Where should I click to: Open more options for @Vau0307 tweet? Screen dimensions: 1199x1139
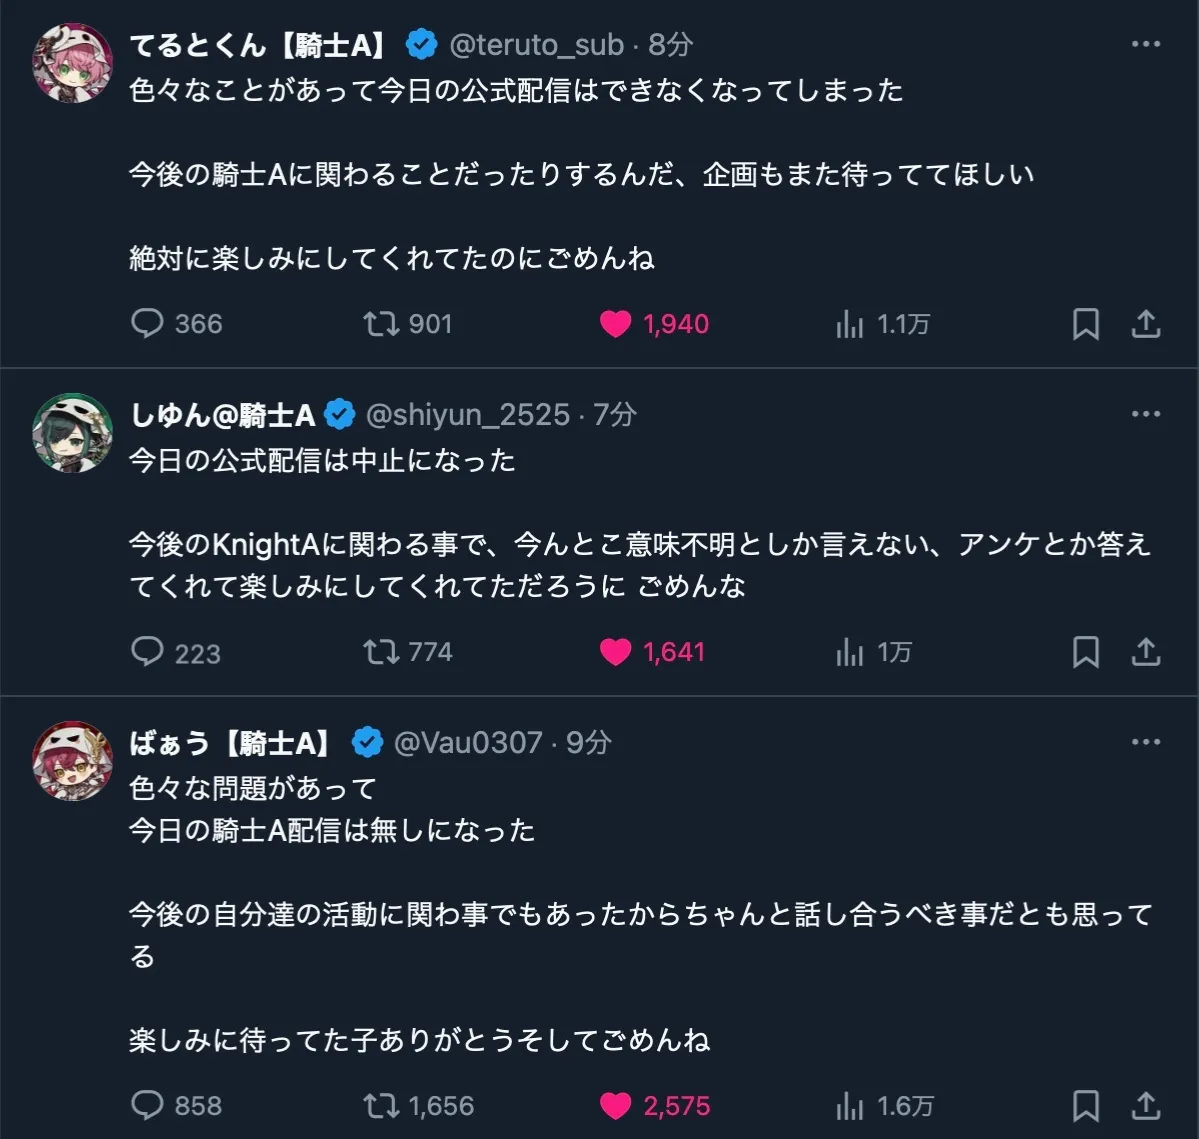click(1146, 742)
